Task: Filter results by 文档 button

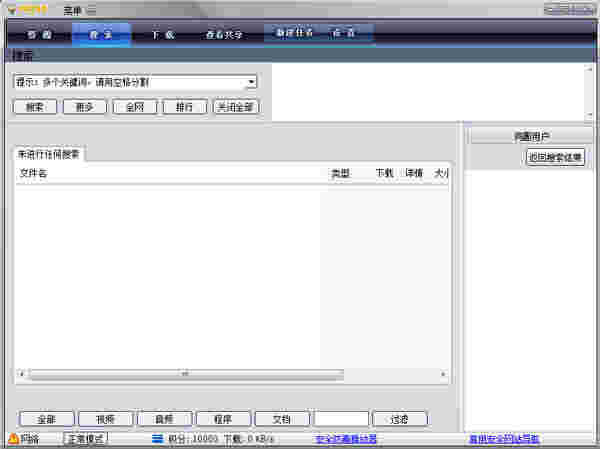Action: click(282, 419)
